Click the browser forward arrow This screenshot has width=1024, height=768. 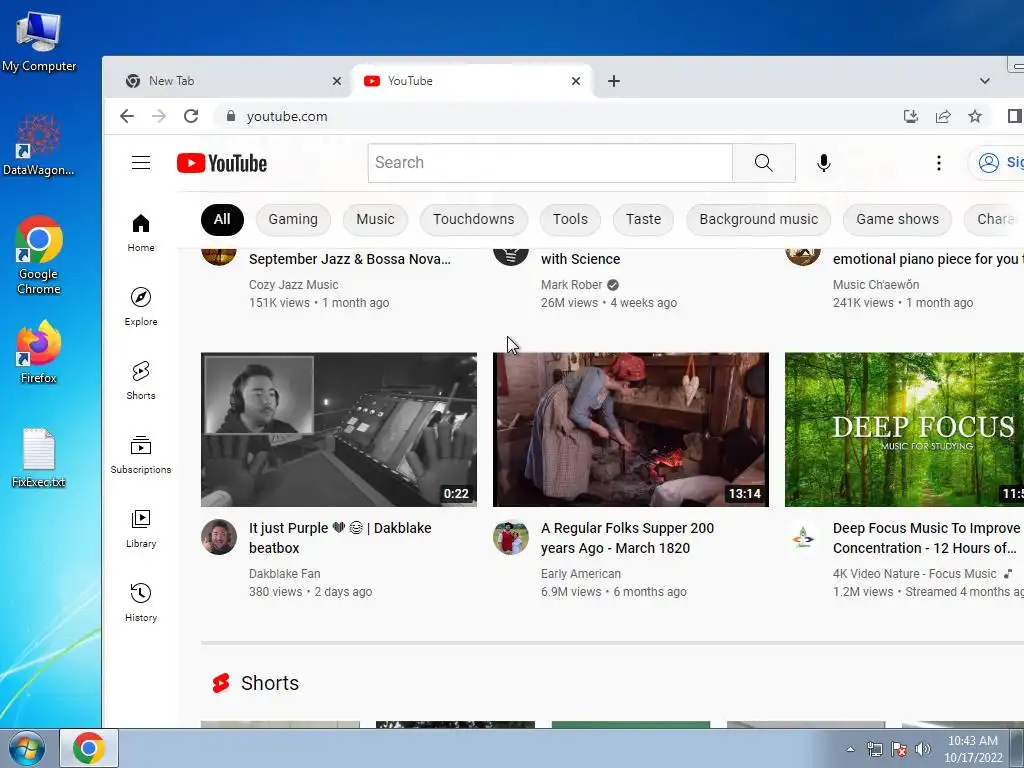(x=159, y=116)
